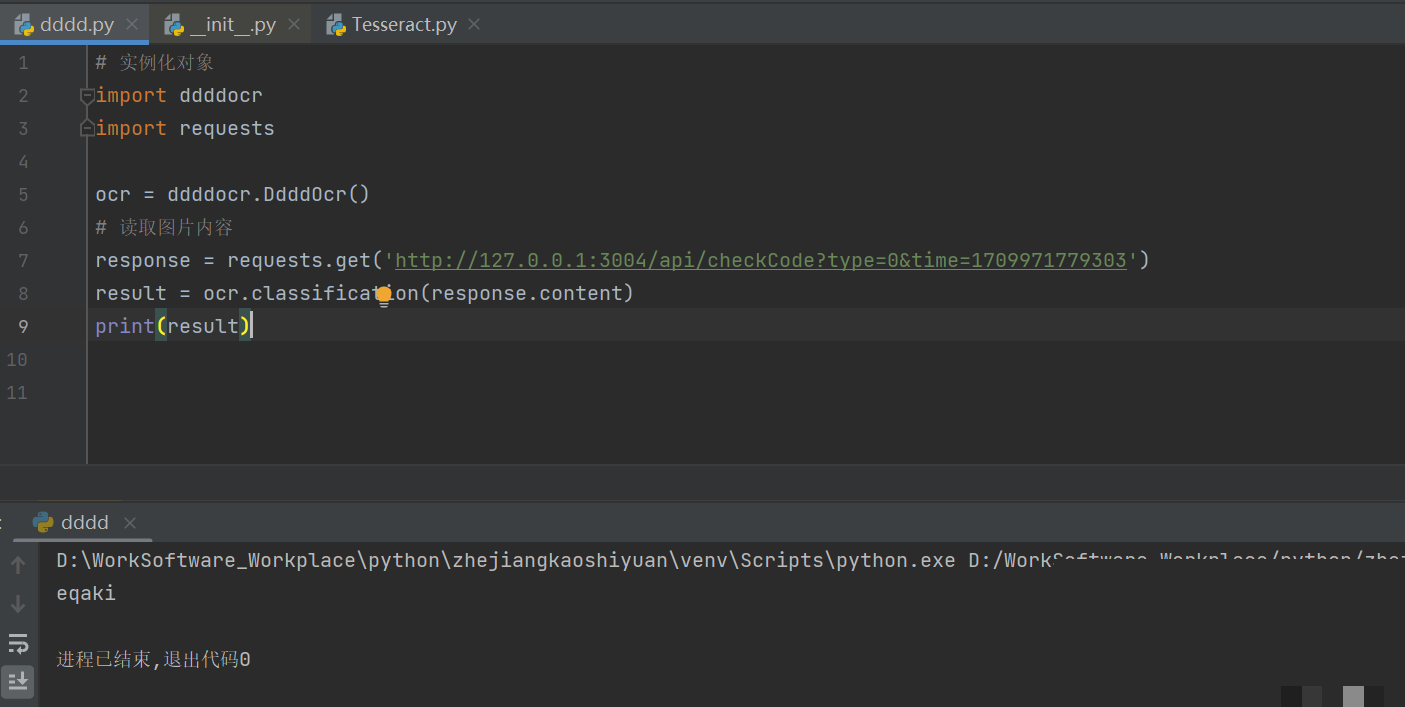Click the Python icon on the Tesseract.py tab

click(336, 25)
